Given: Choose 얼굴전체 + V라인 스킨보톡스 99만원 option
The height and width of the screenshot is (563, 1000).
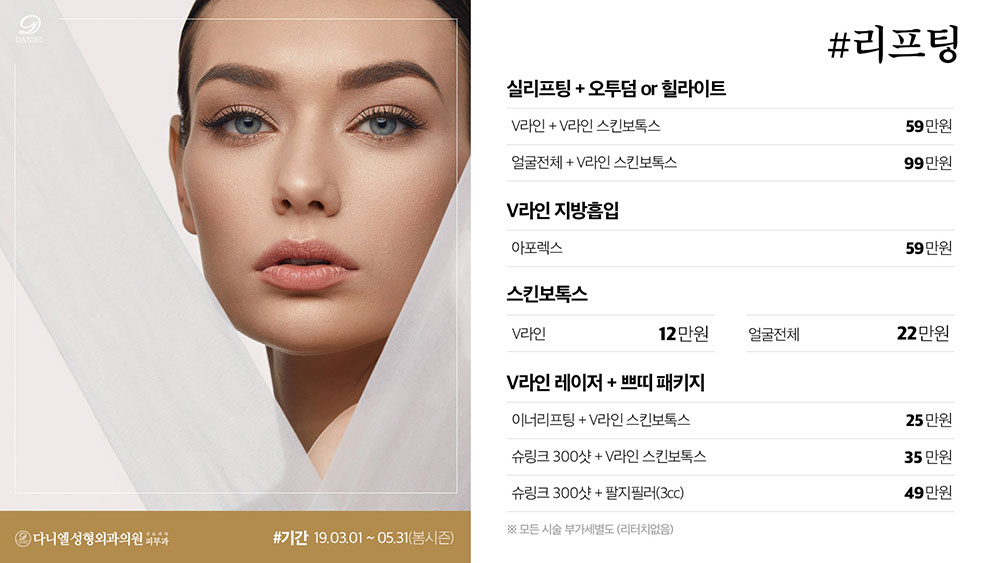Looking at the screenshot, I should [730, 163].
